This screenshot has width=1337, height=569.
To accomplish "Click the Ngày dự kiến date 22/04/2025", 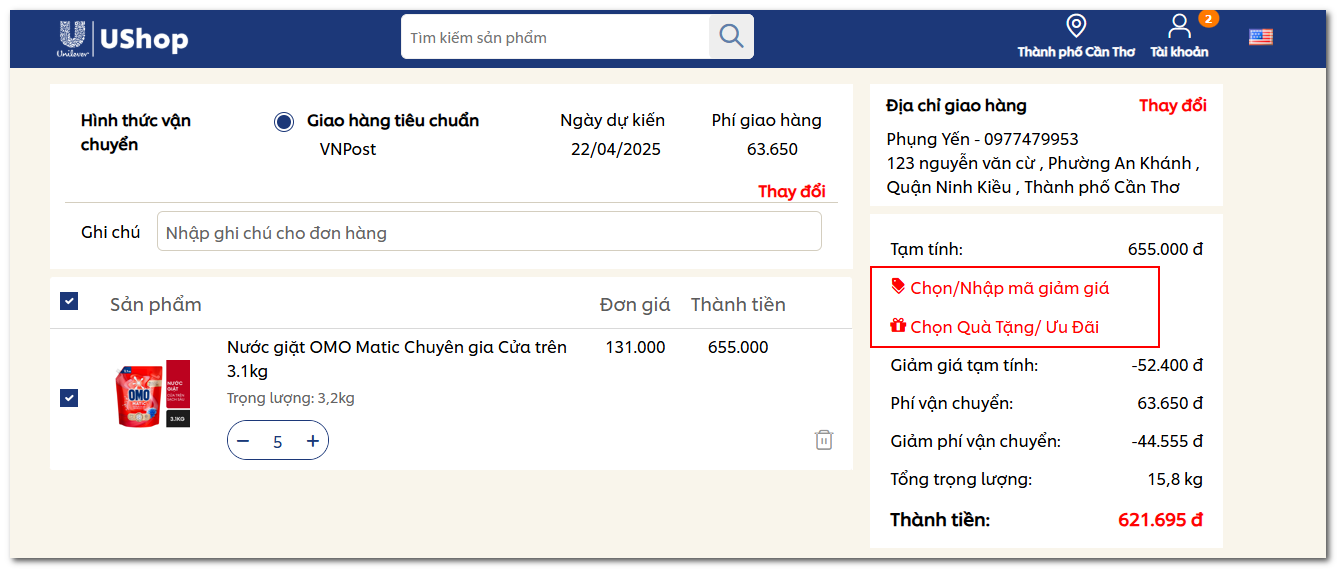I will [x=616, y=150].
